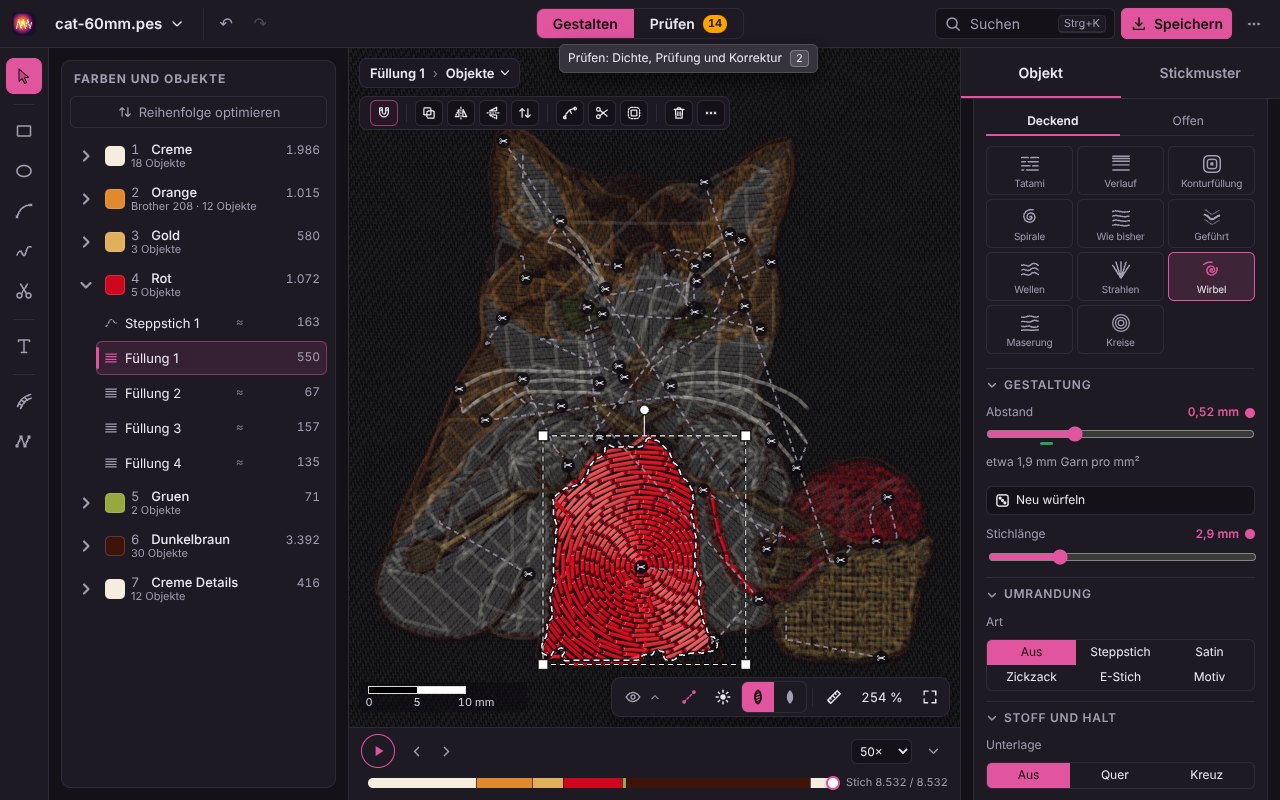Select the Text tool in left sidebar
Screen dimensions: 1280x800
pos(24,347)
